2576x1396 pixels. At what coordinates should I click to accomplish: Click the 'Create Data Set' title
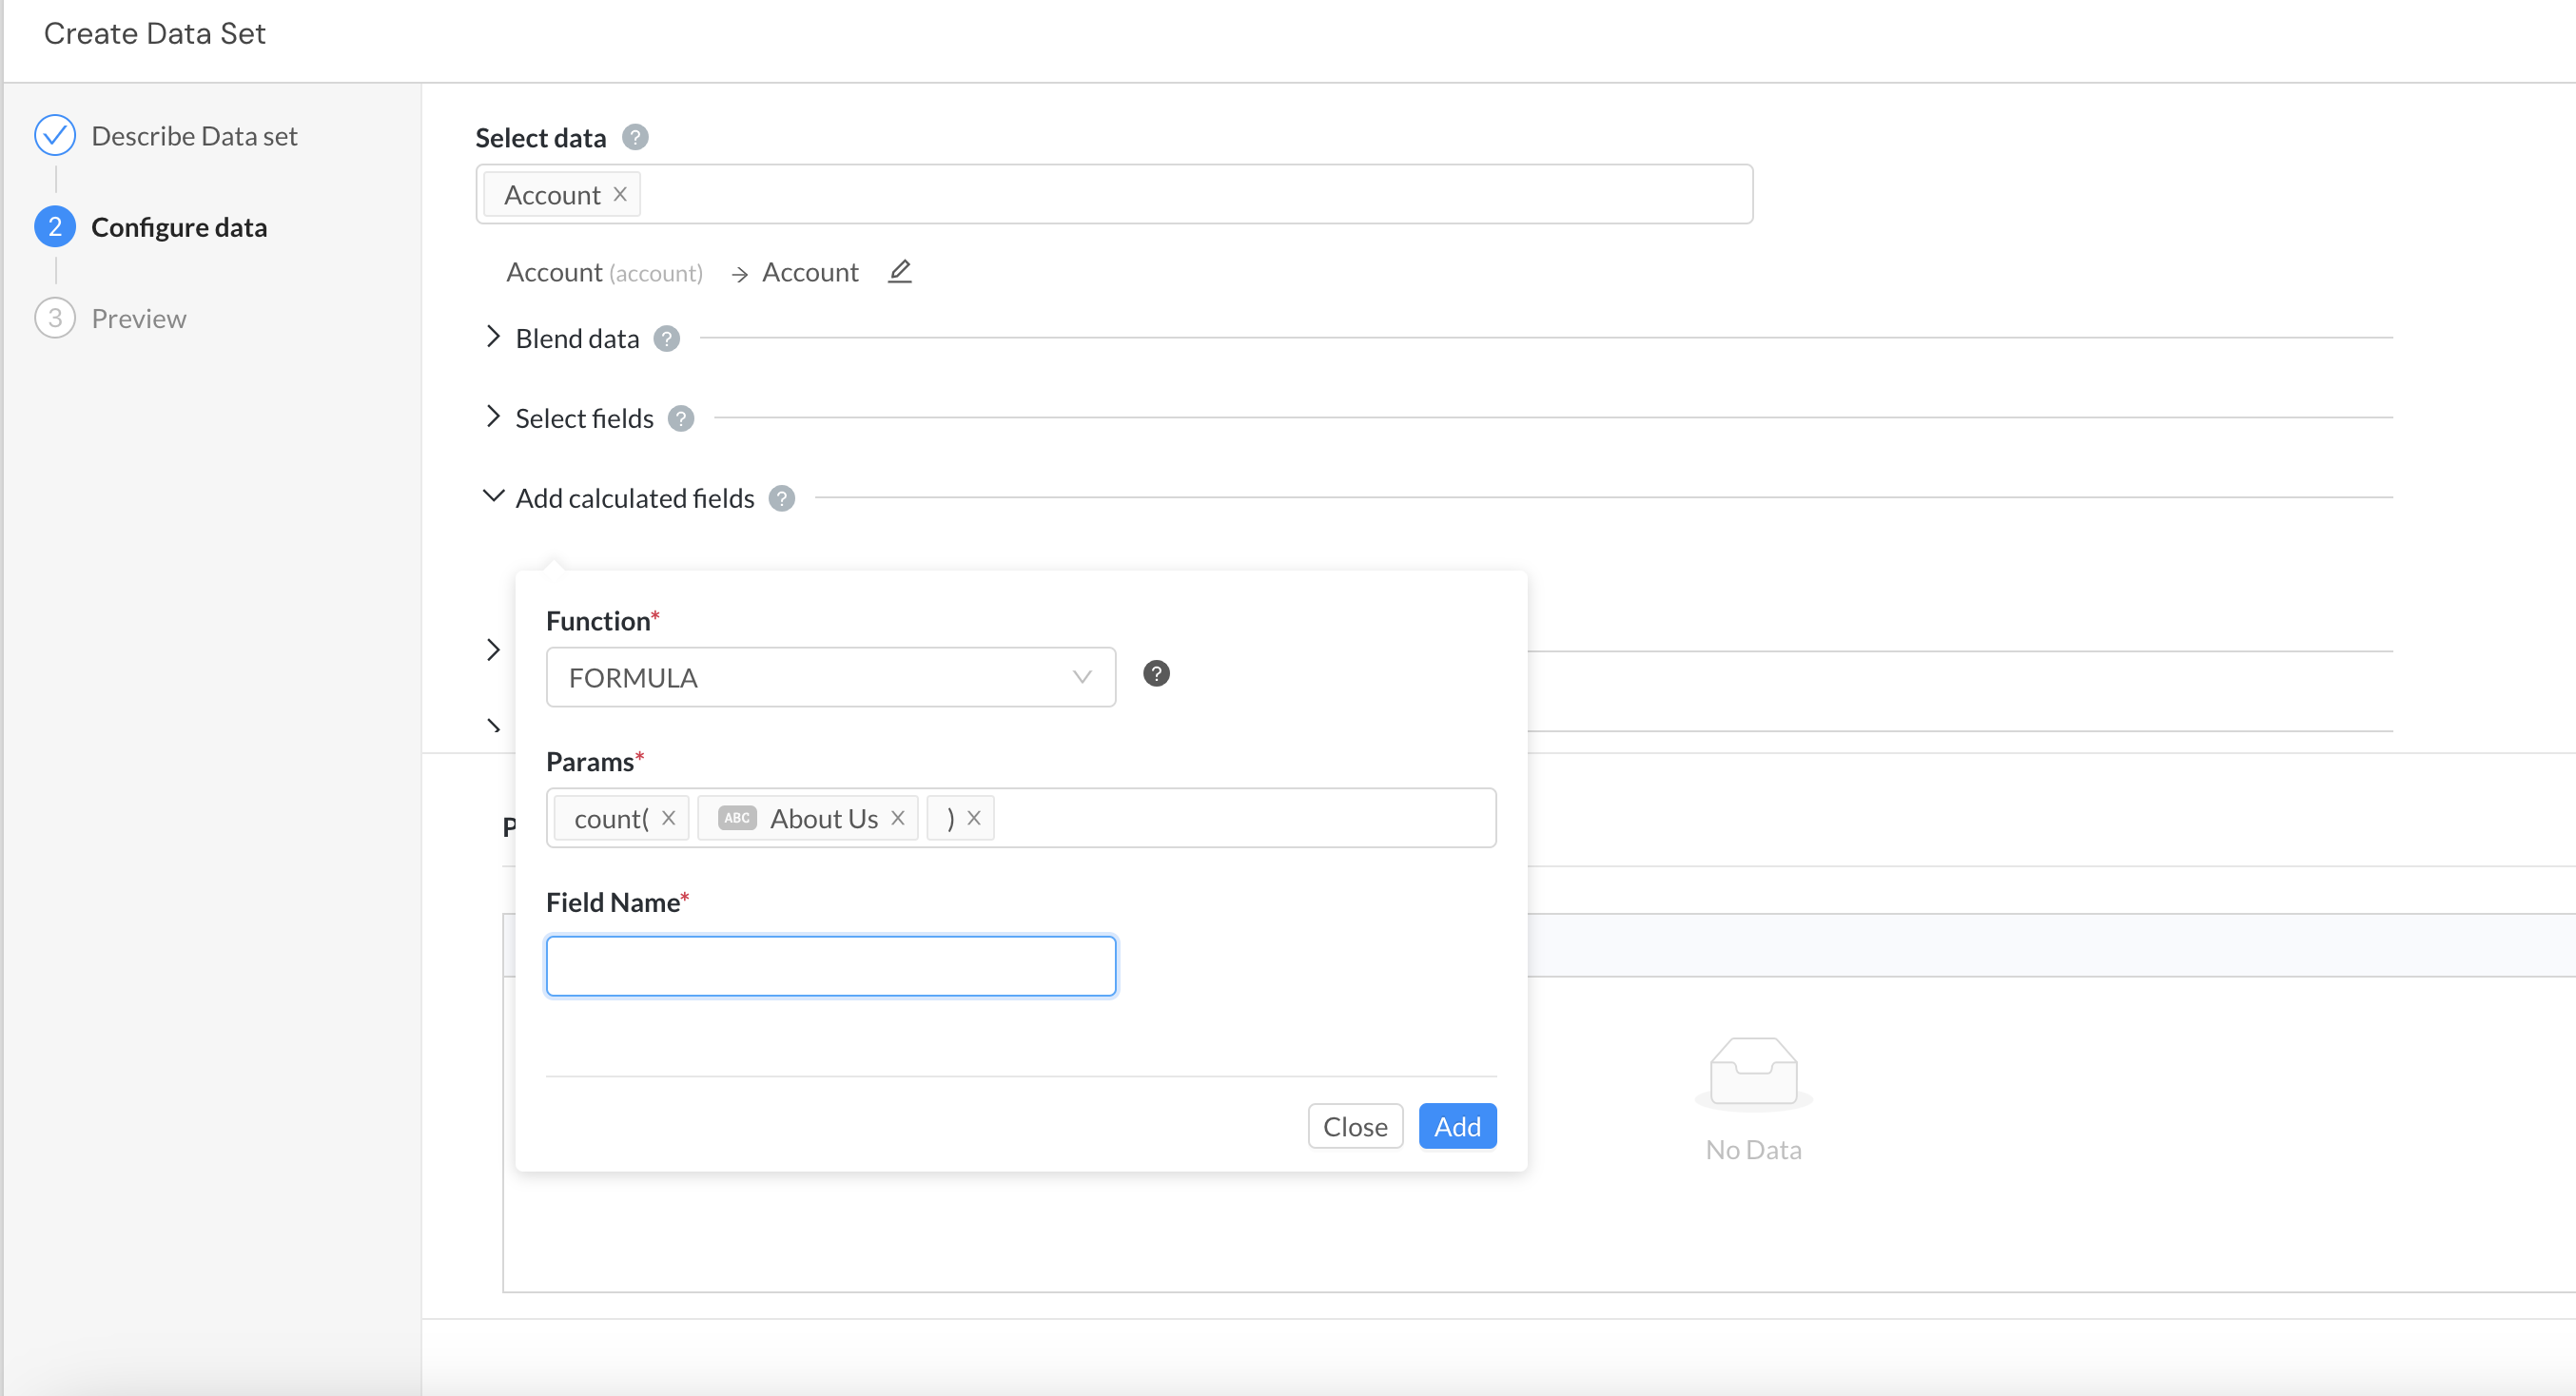pos(155,33)
